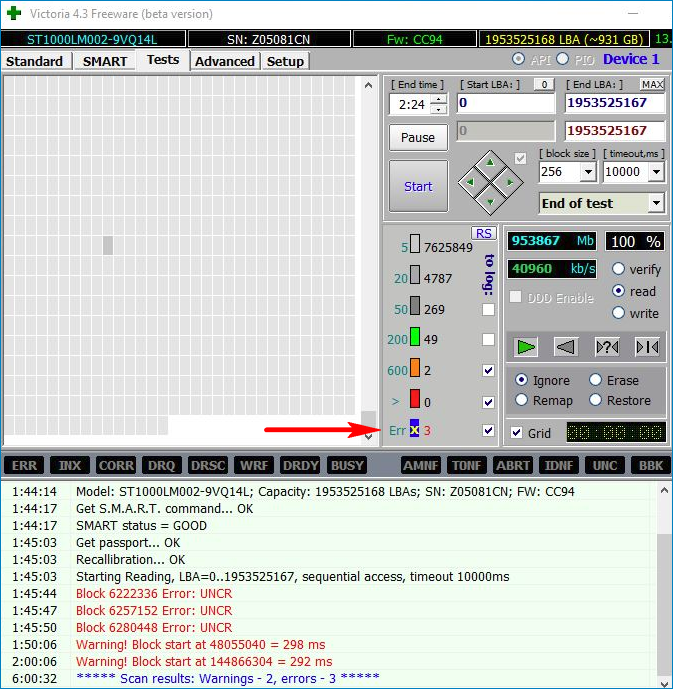Enable logging for 200 ms blocks
This screenshot has width=673, height=689.
click(x=488, y=340)
